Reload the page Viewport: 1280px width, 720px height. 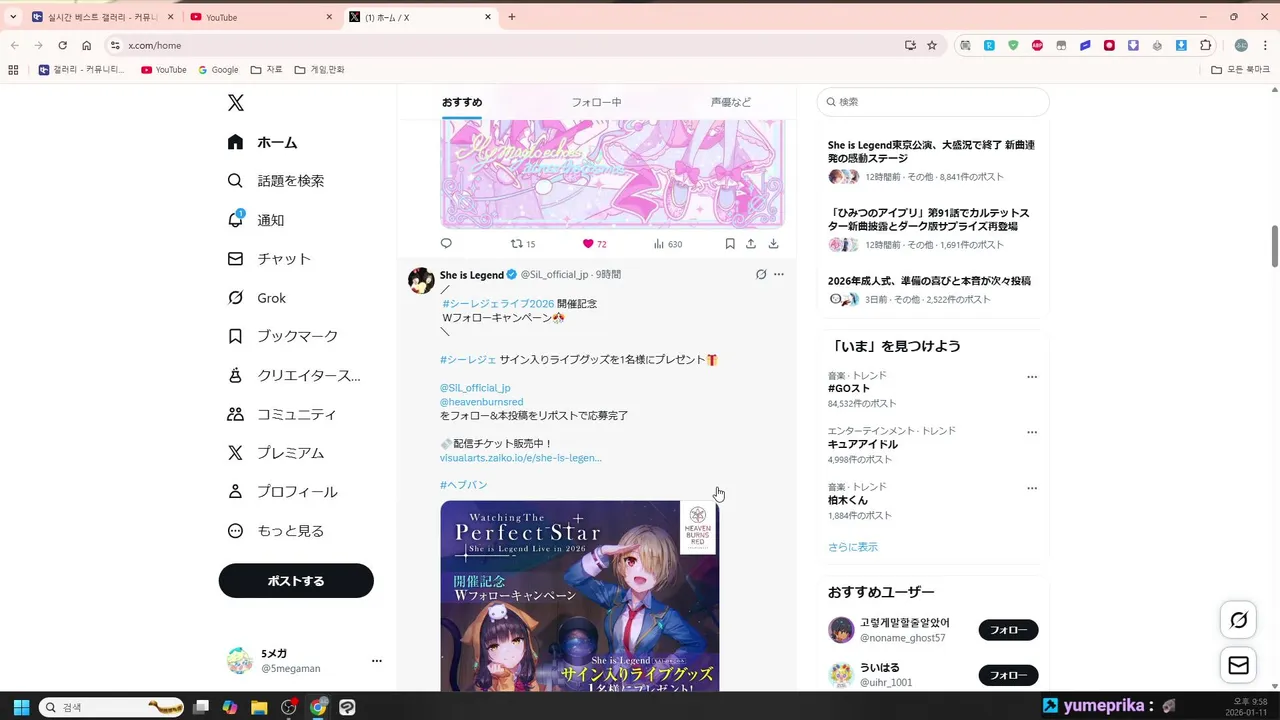(x=62, y=45)
